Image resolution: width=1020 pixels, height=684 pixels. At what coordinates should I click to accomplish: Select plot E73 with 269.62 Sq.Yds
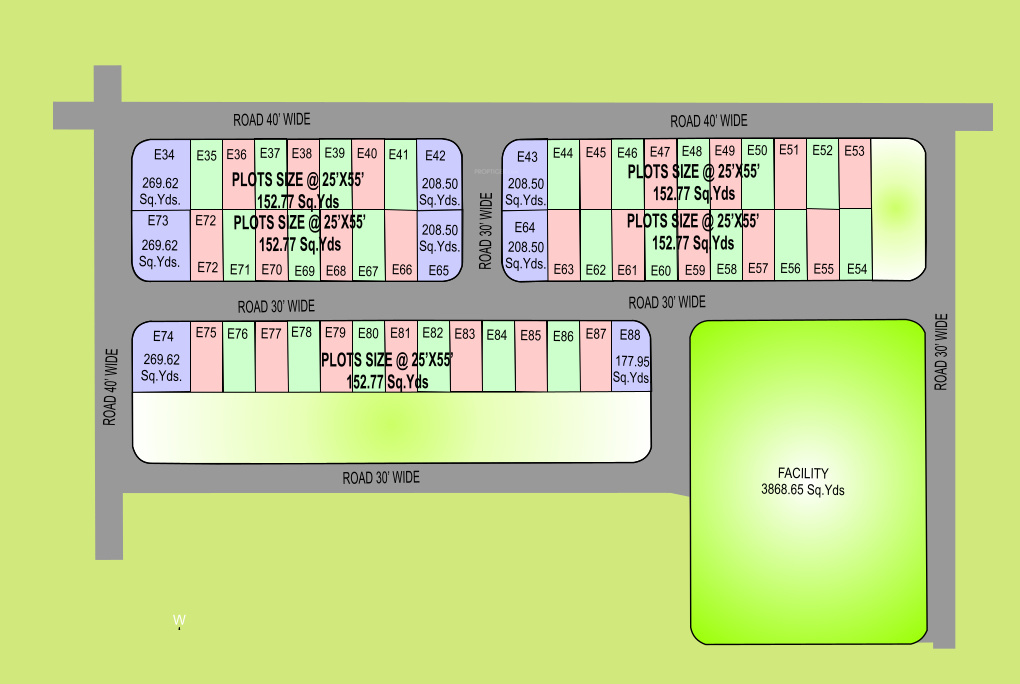[x=160, y=244]
